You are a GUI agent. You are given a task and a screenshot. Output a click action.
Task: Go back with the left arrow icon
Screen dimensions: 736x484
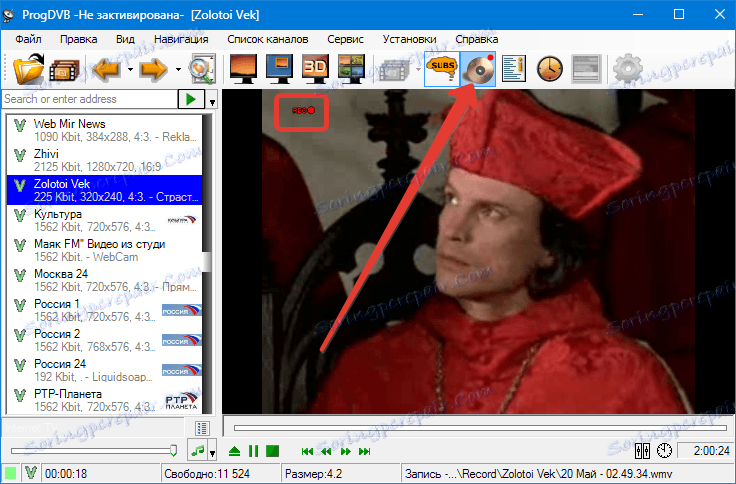click(x=107, y=69)
